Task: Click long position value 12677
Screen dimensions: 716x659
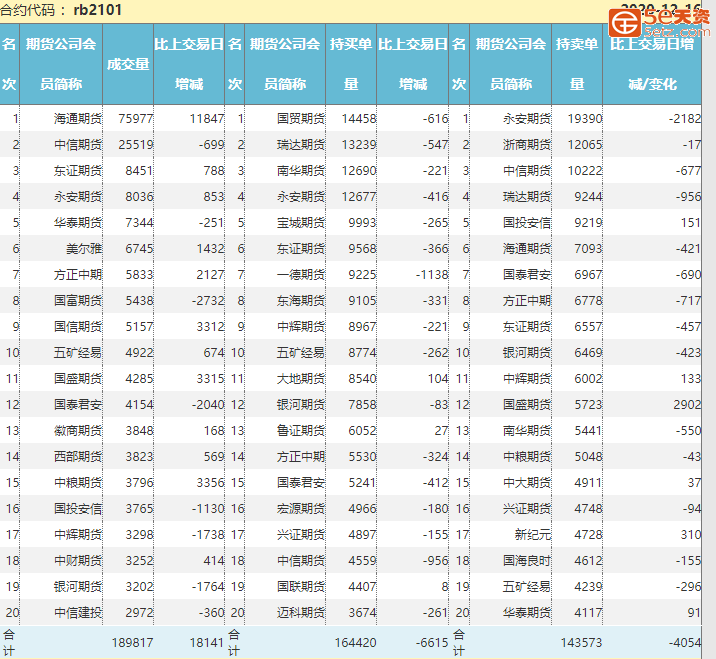Action: [359, 197]
